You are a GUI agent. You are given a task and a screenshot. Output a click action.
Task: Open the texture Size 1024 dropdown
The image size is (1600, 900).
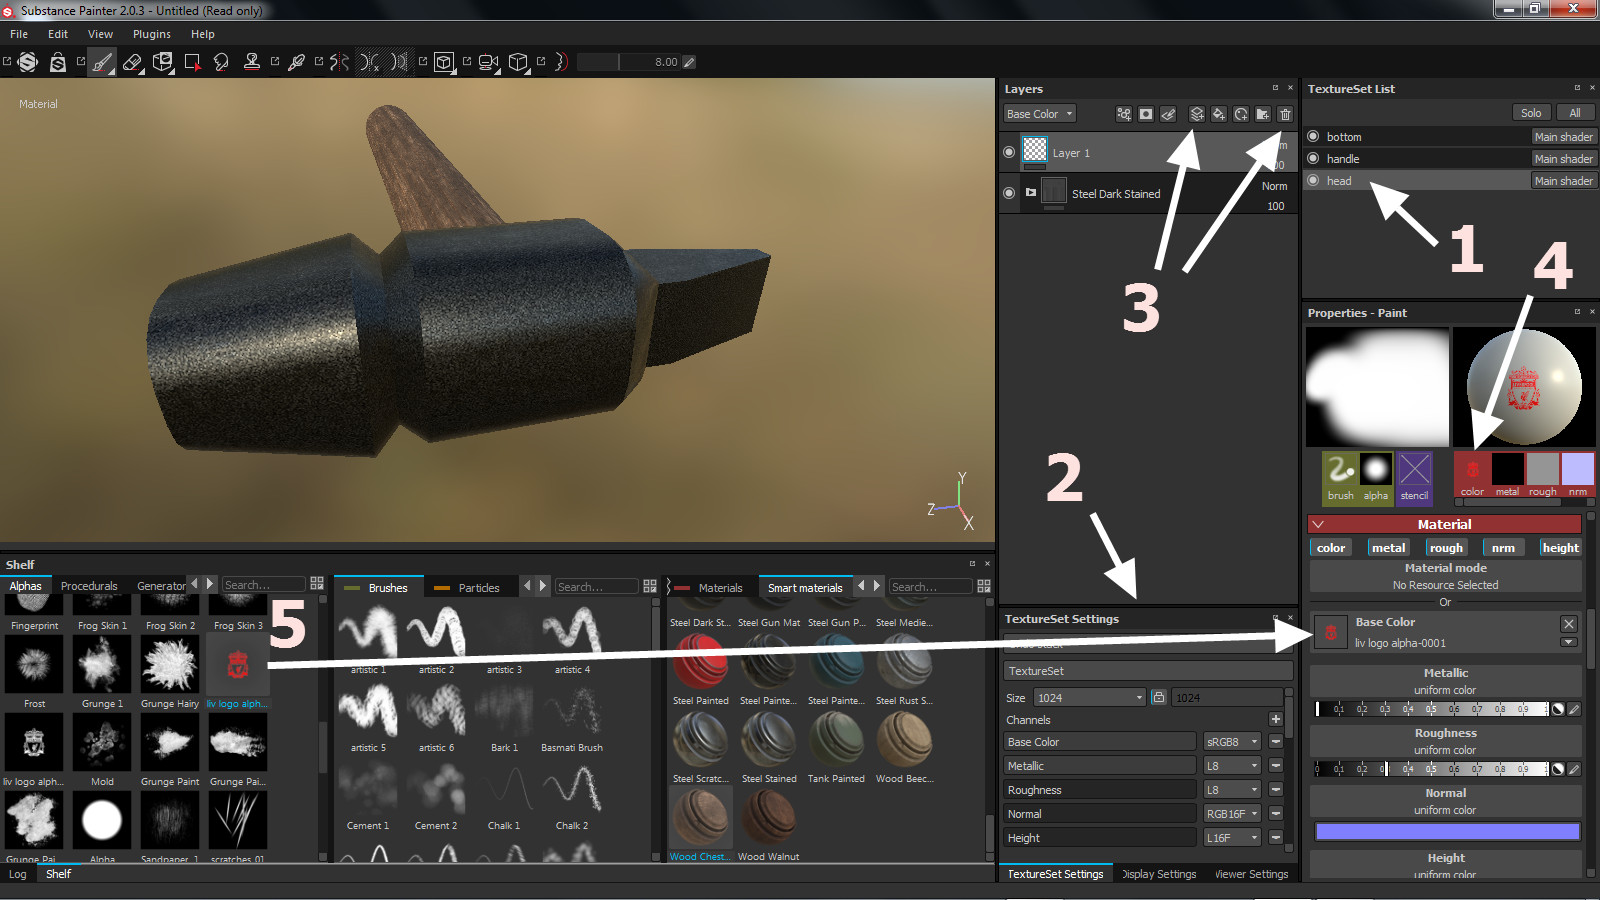[1089, 698]
